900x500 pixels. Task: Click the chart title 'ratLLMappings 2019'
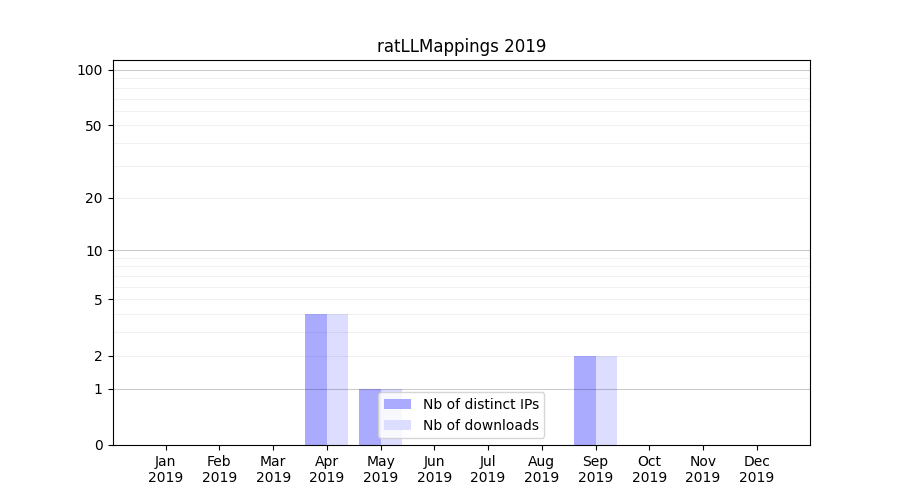[461, 46]
